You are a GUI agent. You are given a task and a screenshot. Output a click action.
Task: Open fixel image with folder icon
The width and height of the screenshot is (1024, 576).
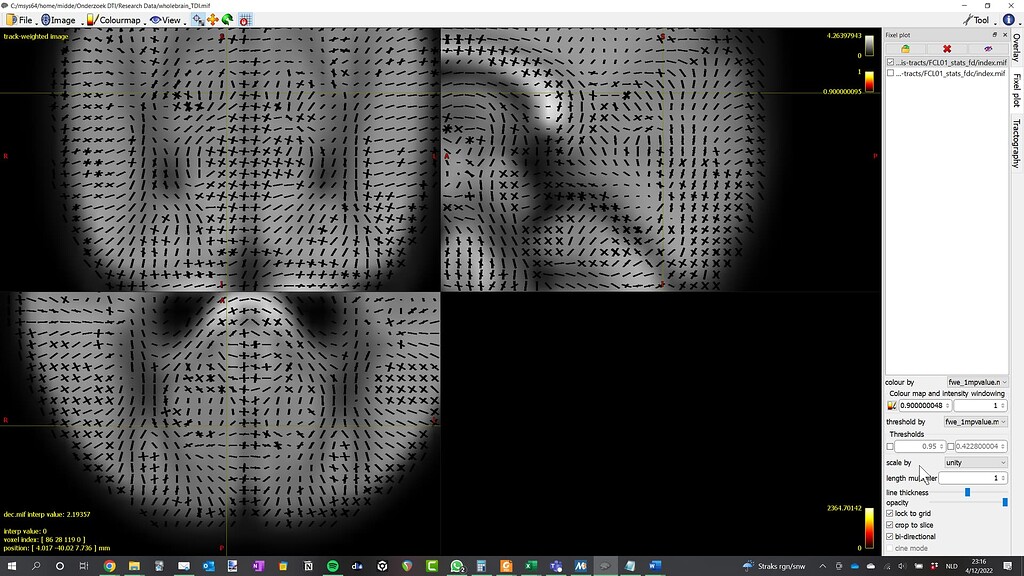coord(905,48)
